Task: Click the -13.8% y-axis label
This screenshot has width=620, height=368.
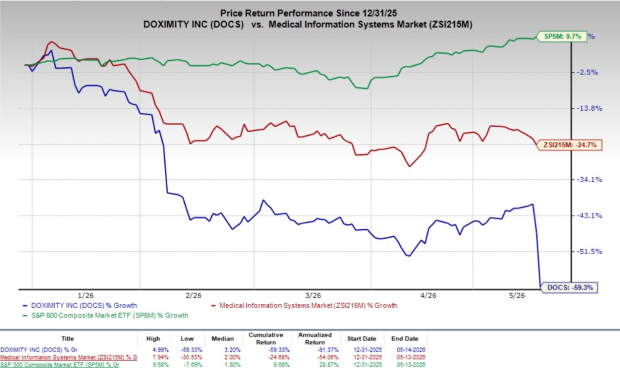Action: [589, 108]
